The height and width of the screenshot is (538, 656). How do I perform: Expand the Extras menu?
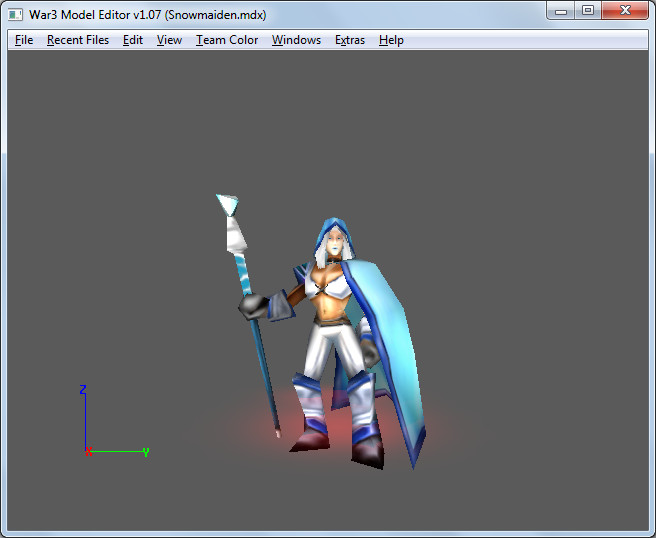tap(350, 40)
